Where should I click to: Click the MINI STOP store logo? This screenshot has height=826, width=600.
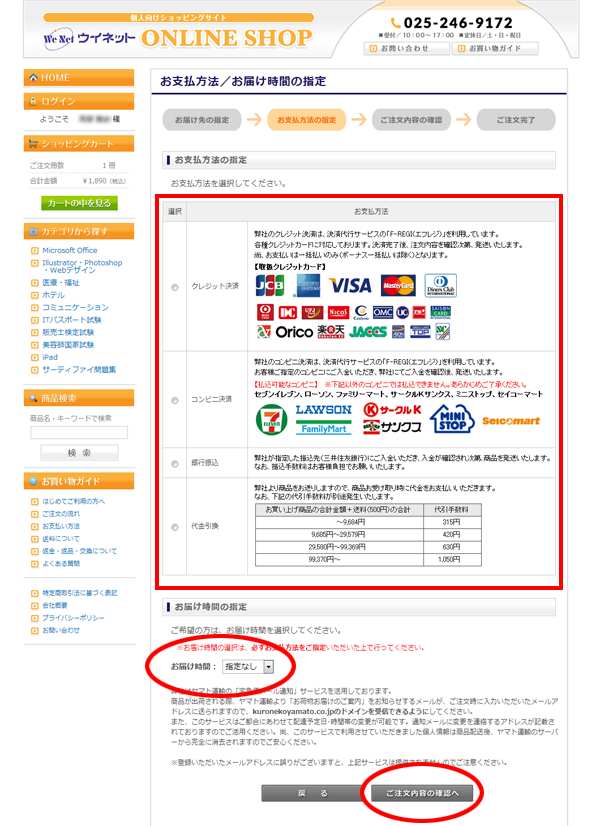pyautogui.click(x=452, y=419)
